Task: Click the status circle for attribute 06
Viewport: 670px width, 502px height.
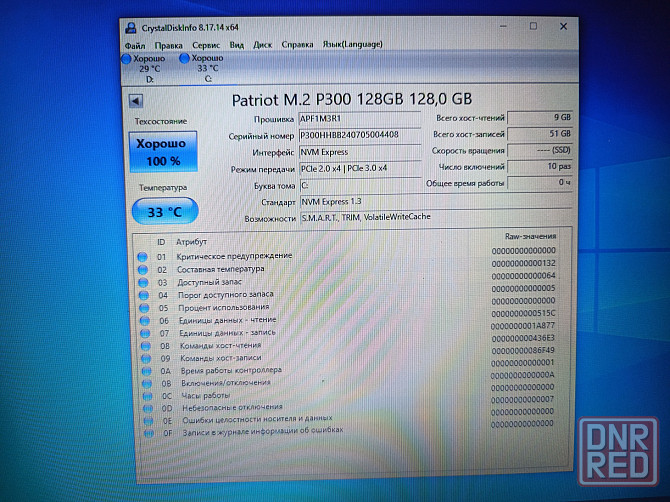Action: 145,320
